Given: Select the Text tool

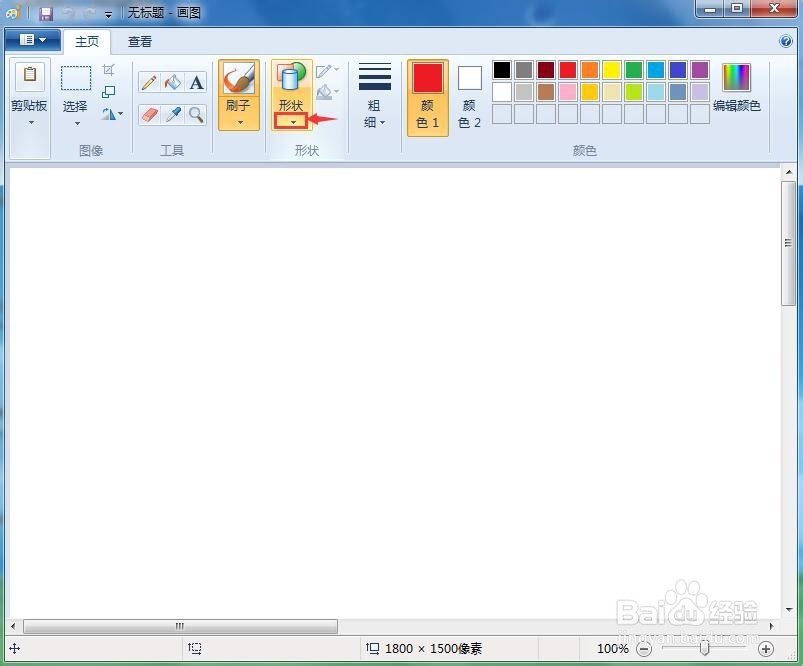Looking at the screenshot, I should coord(196,82).
